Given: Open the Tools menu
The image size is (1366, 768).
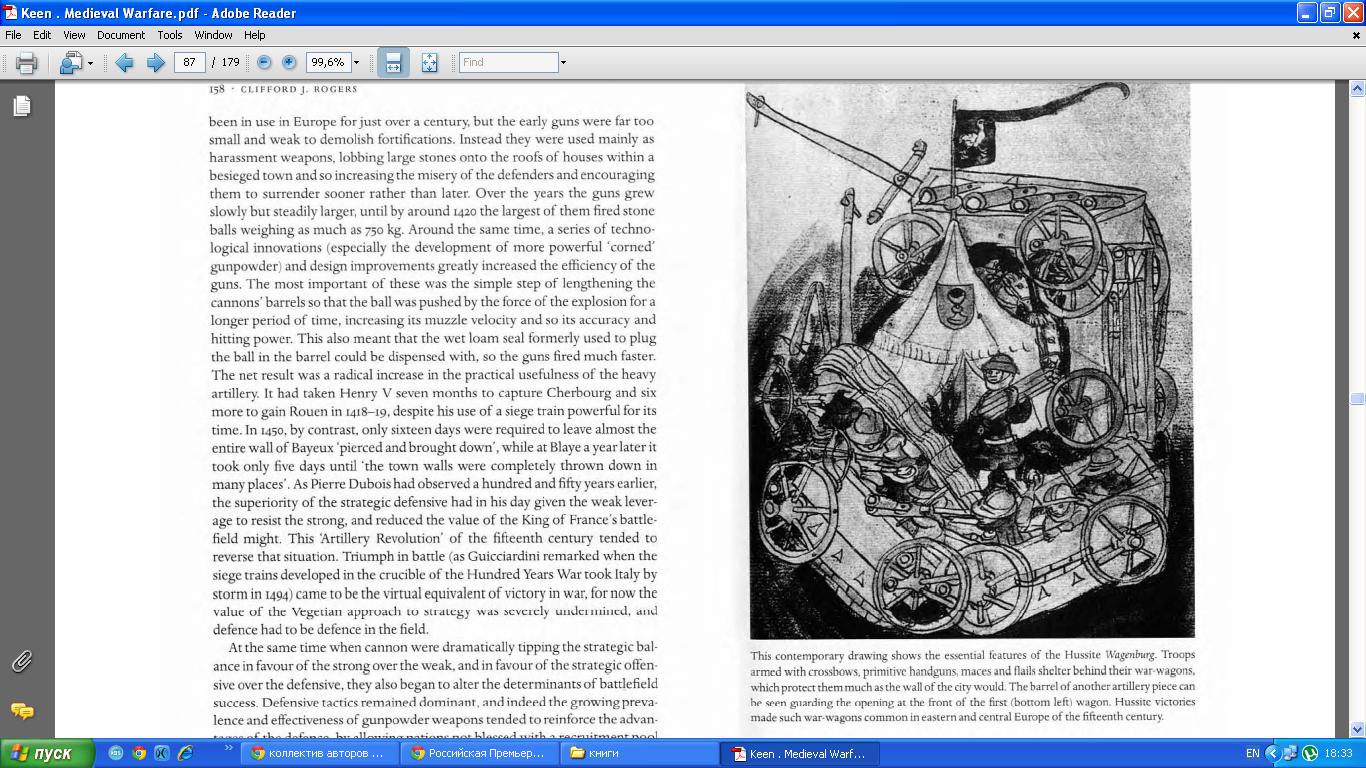Looking at the screenshot, I should tap(170, 35).
